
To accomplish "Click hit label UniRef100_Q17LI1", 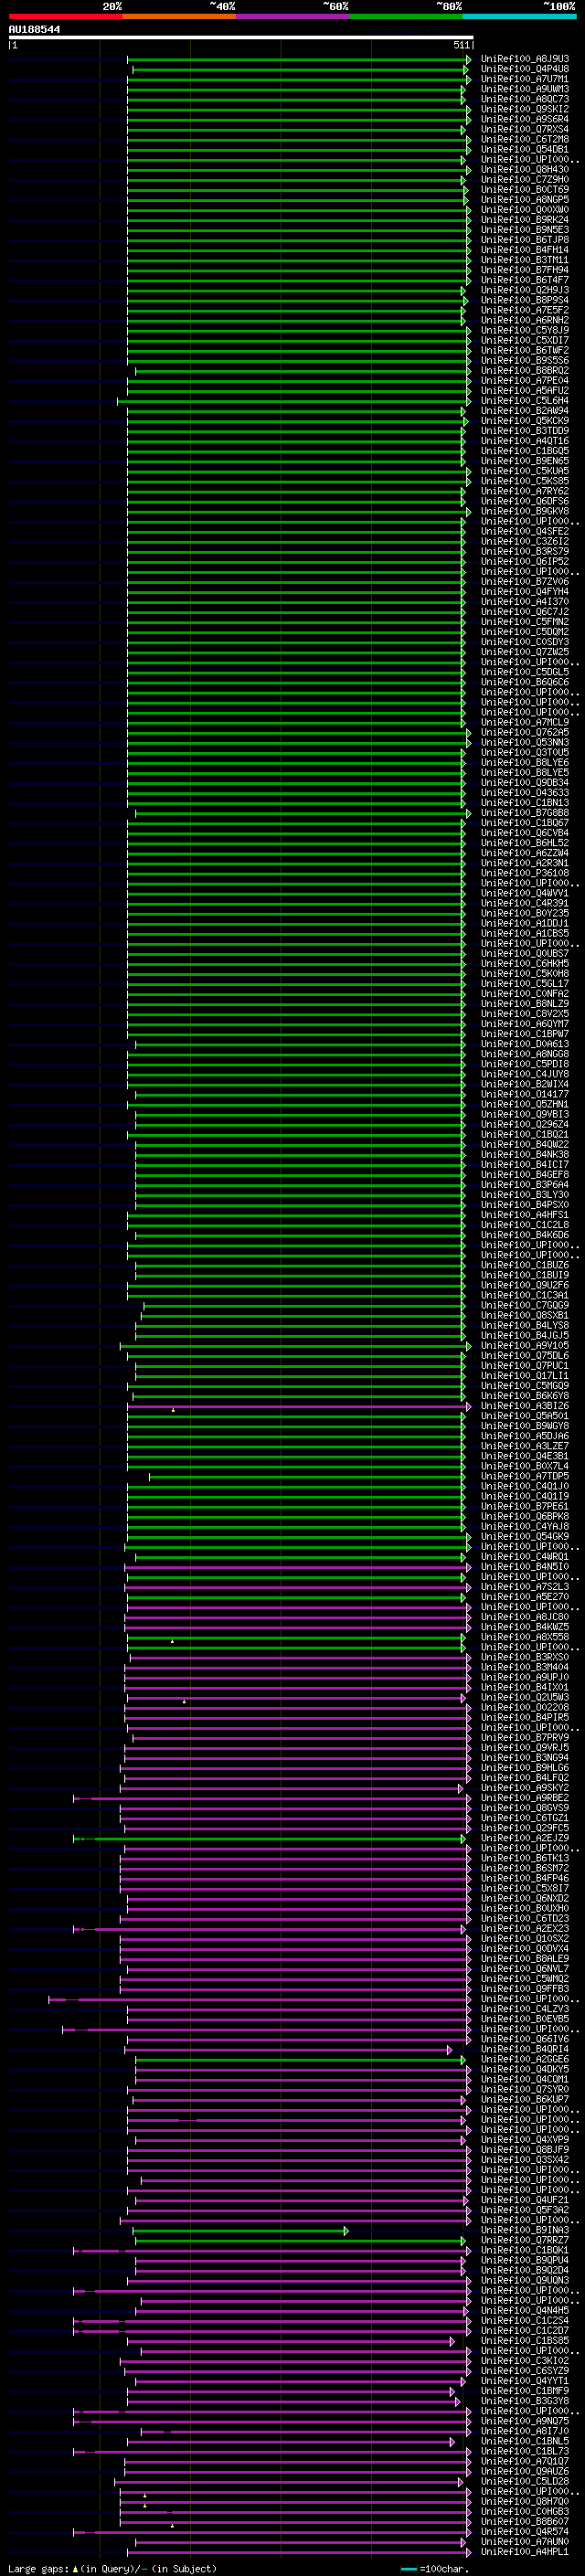I will pos(525,1375).
